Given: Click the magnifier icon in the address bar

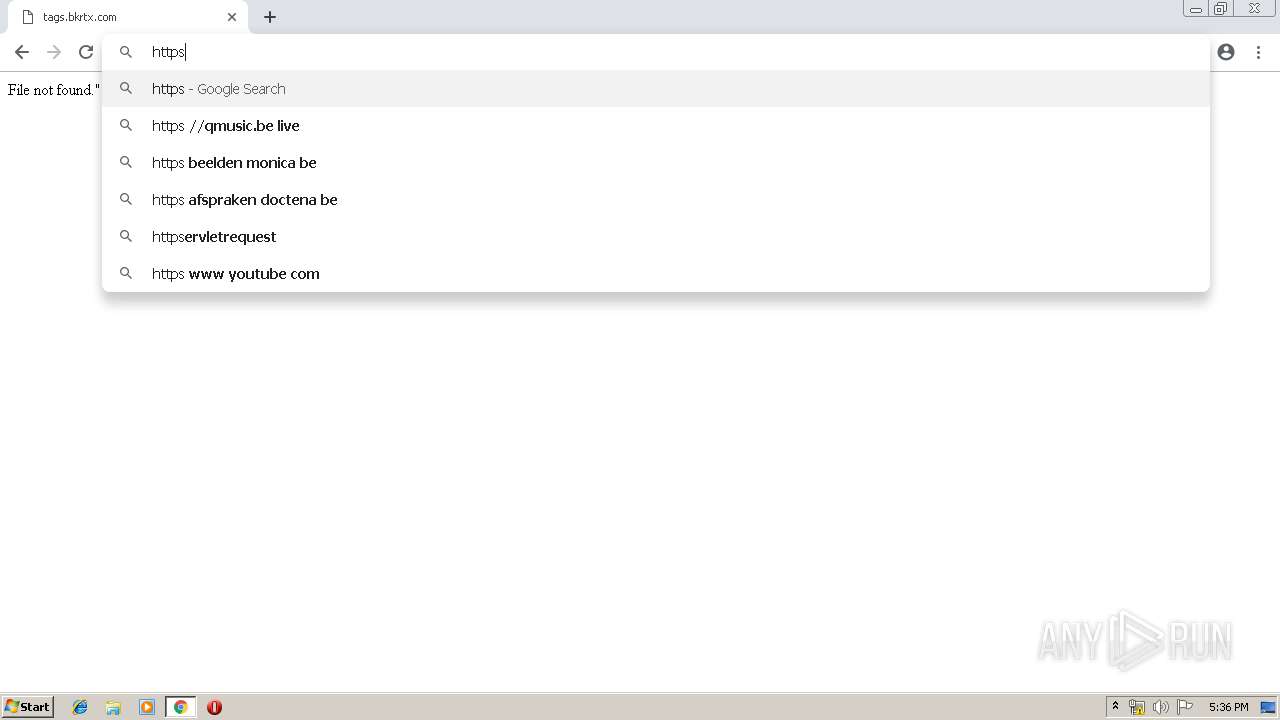Looking at the screenshot, I should click(126, 52).
